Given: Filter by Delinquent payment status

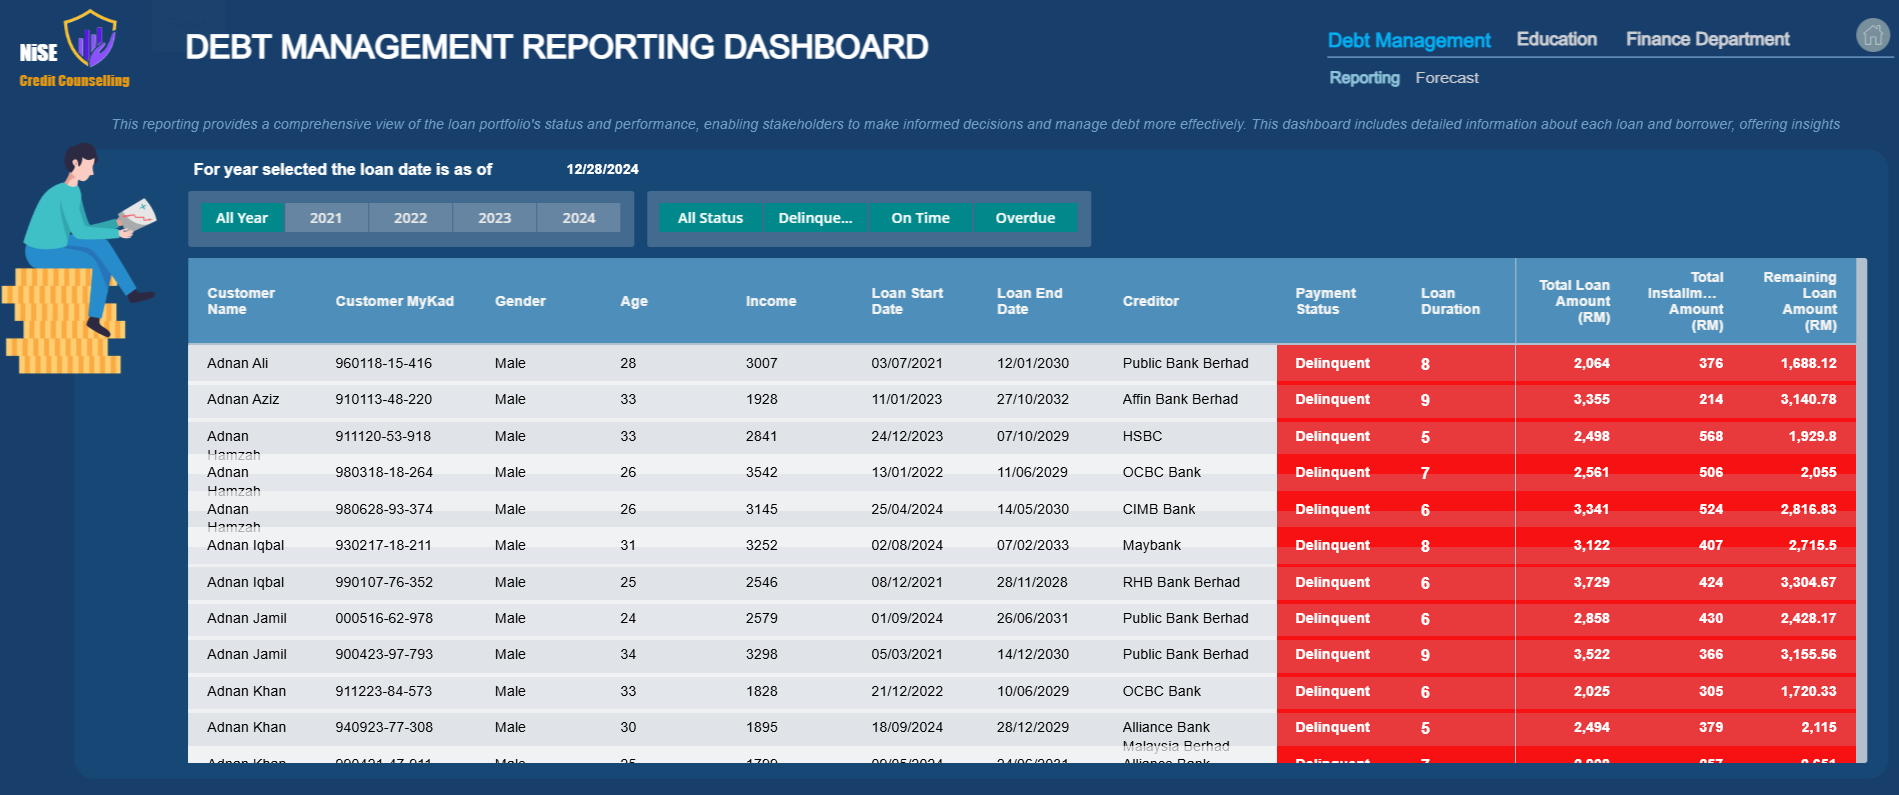Looking at the screenshot, I should click(815, 218).
